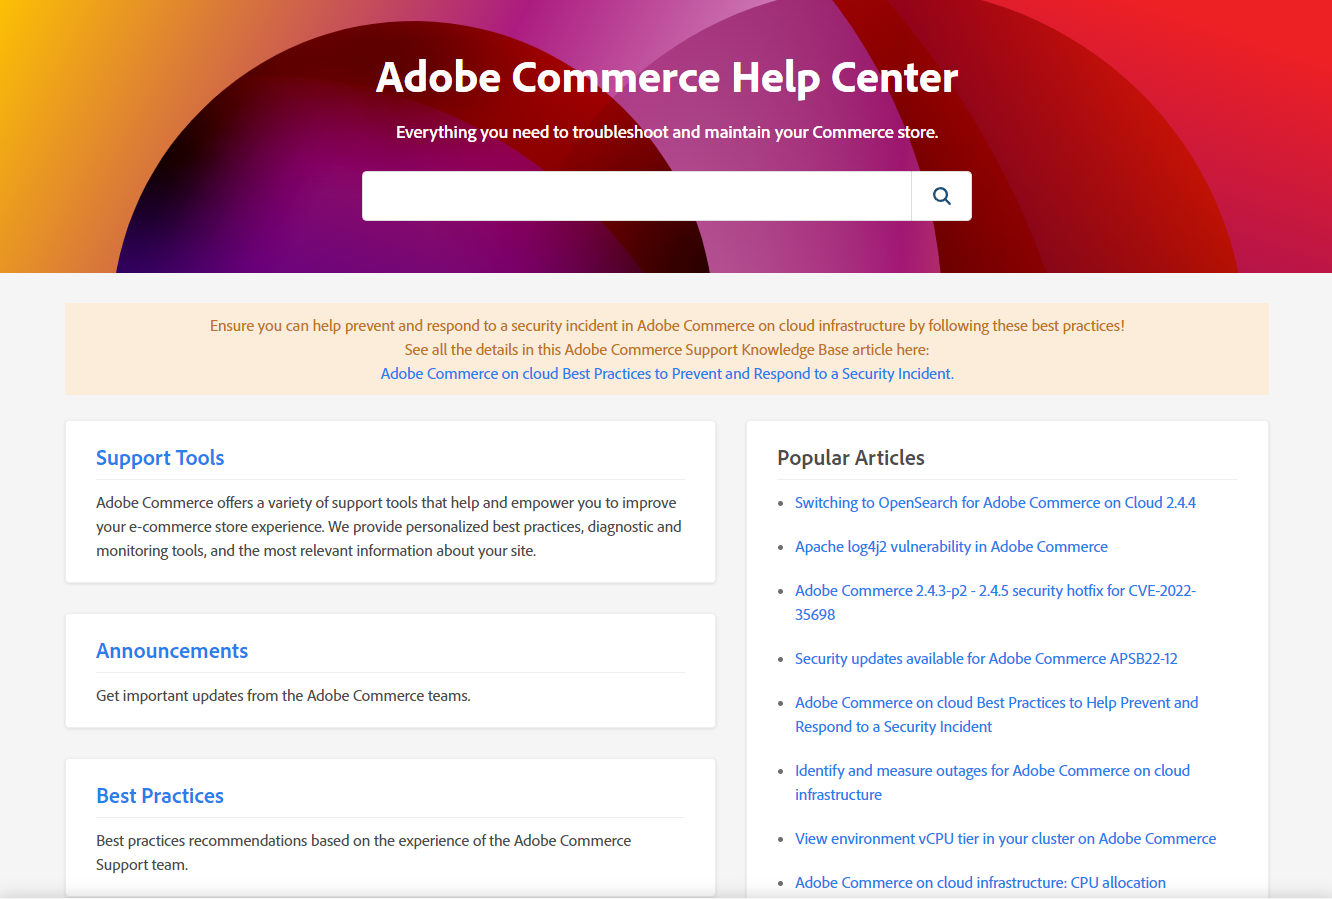Click the Announcements card description text
Screen dimensions: 1332x899
pyautogui.click(x=283, y=696)
